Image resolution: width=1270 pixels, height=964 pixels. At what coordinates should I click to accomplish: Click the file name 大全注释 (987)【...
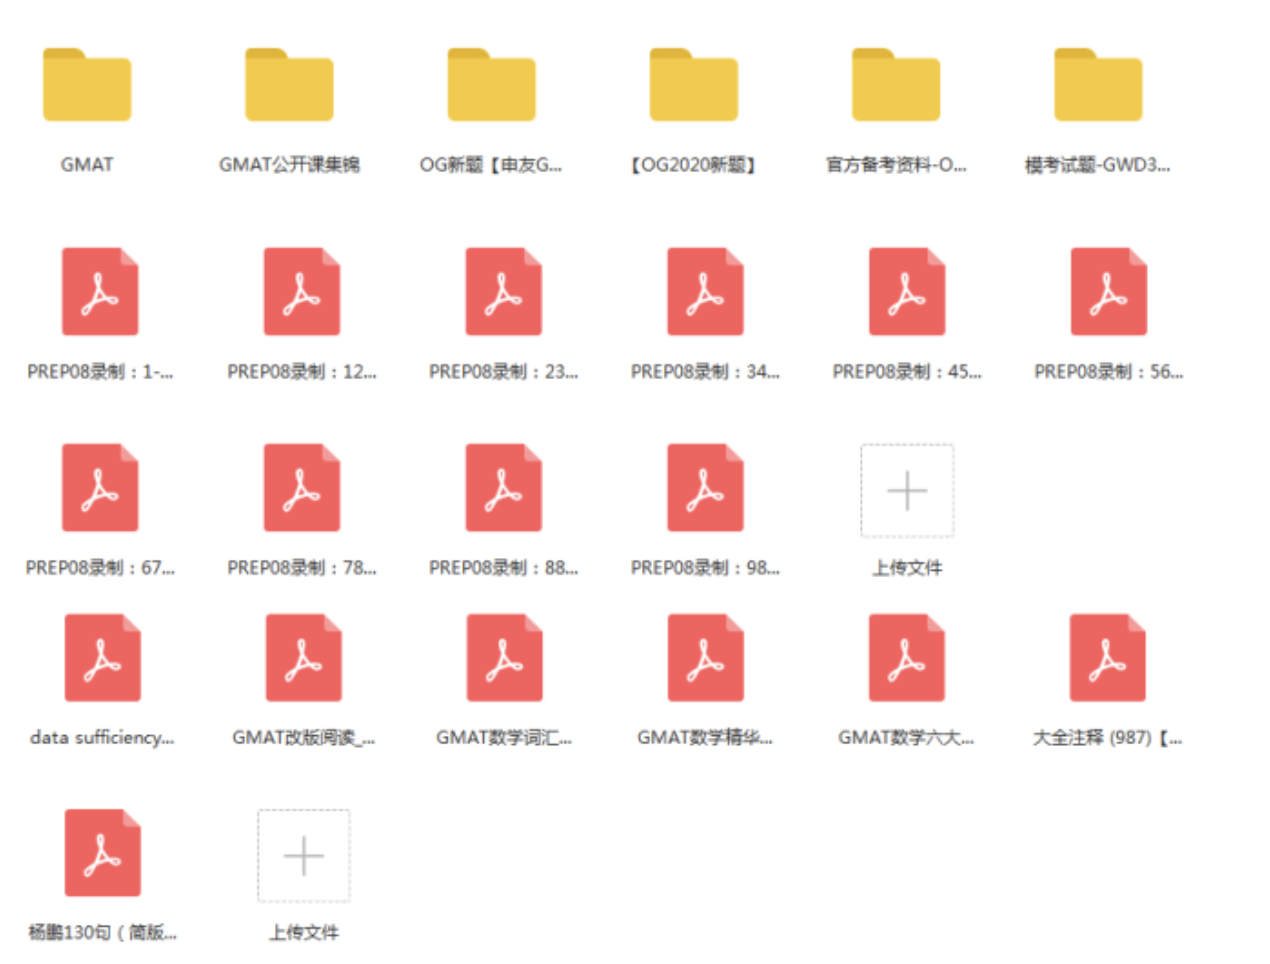[1108, 738]
